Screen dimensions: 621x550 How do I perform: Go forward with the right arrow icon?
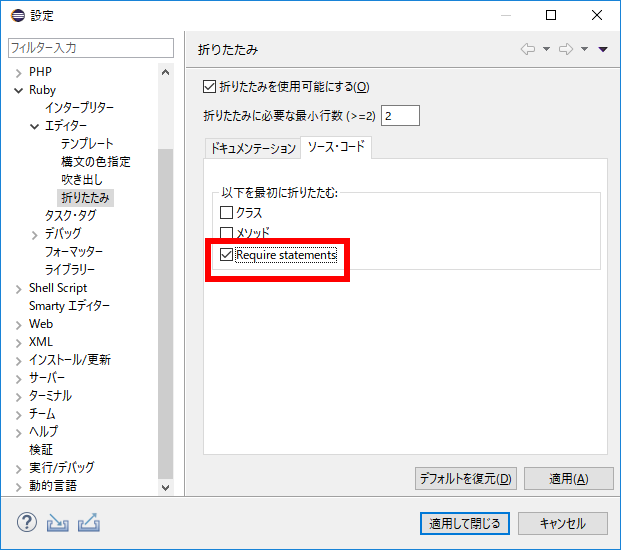tap(566, 49)
